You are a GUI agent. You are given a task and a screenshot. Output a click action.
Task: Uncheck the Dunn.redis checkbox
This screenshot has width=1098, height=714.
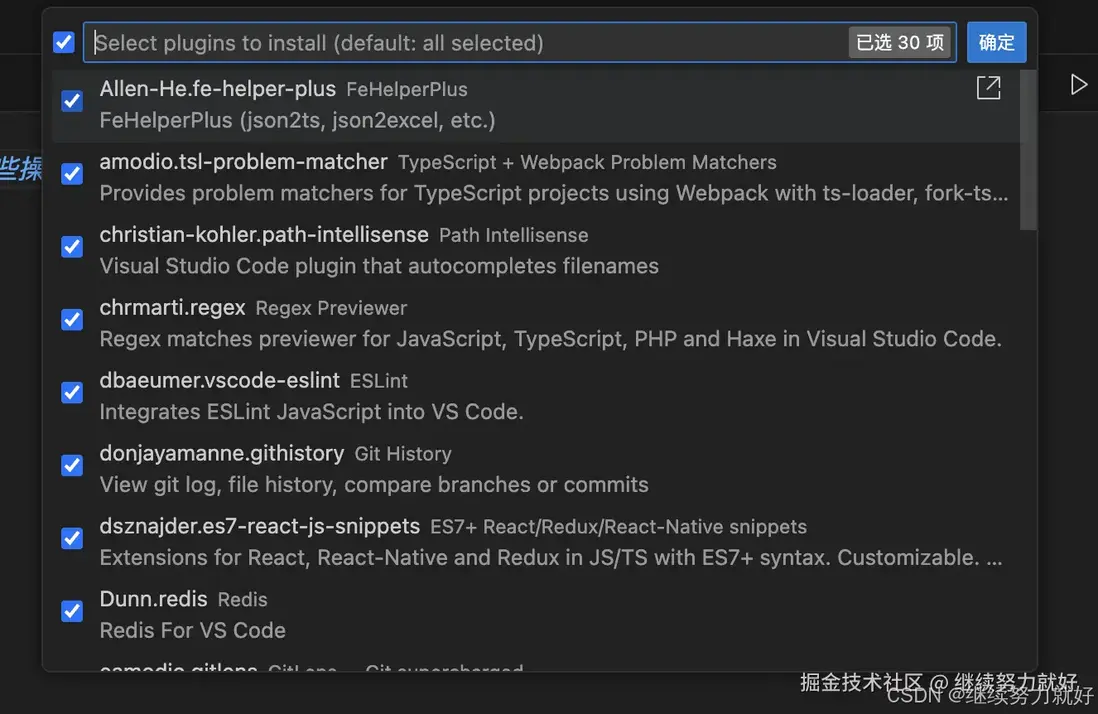click(72, 612)
